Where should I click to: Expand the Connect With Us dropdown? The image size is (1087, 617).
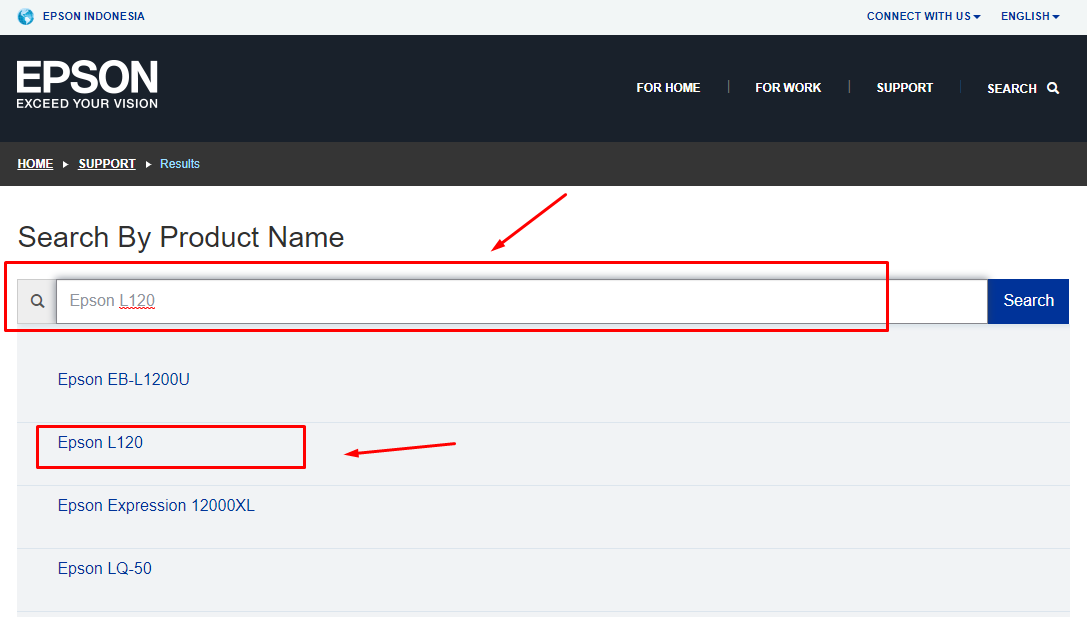click(x=923, y=16)
